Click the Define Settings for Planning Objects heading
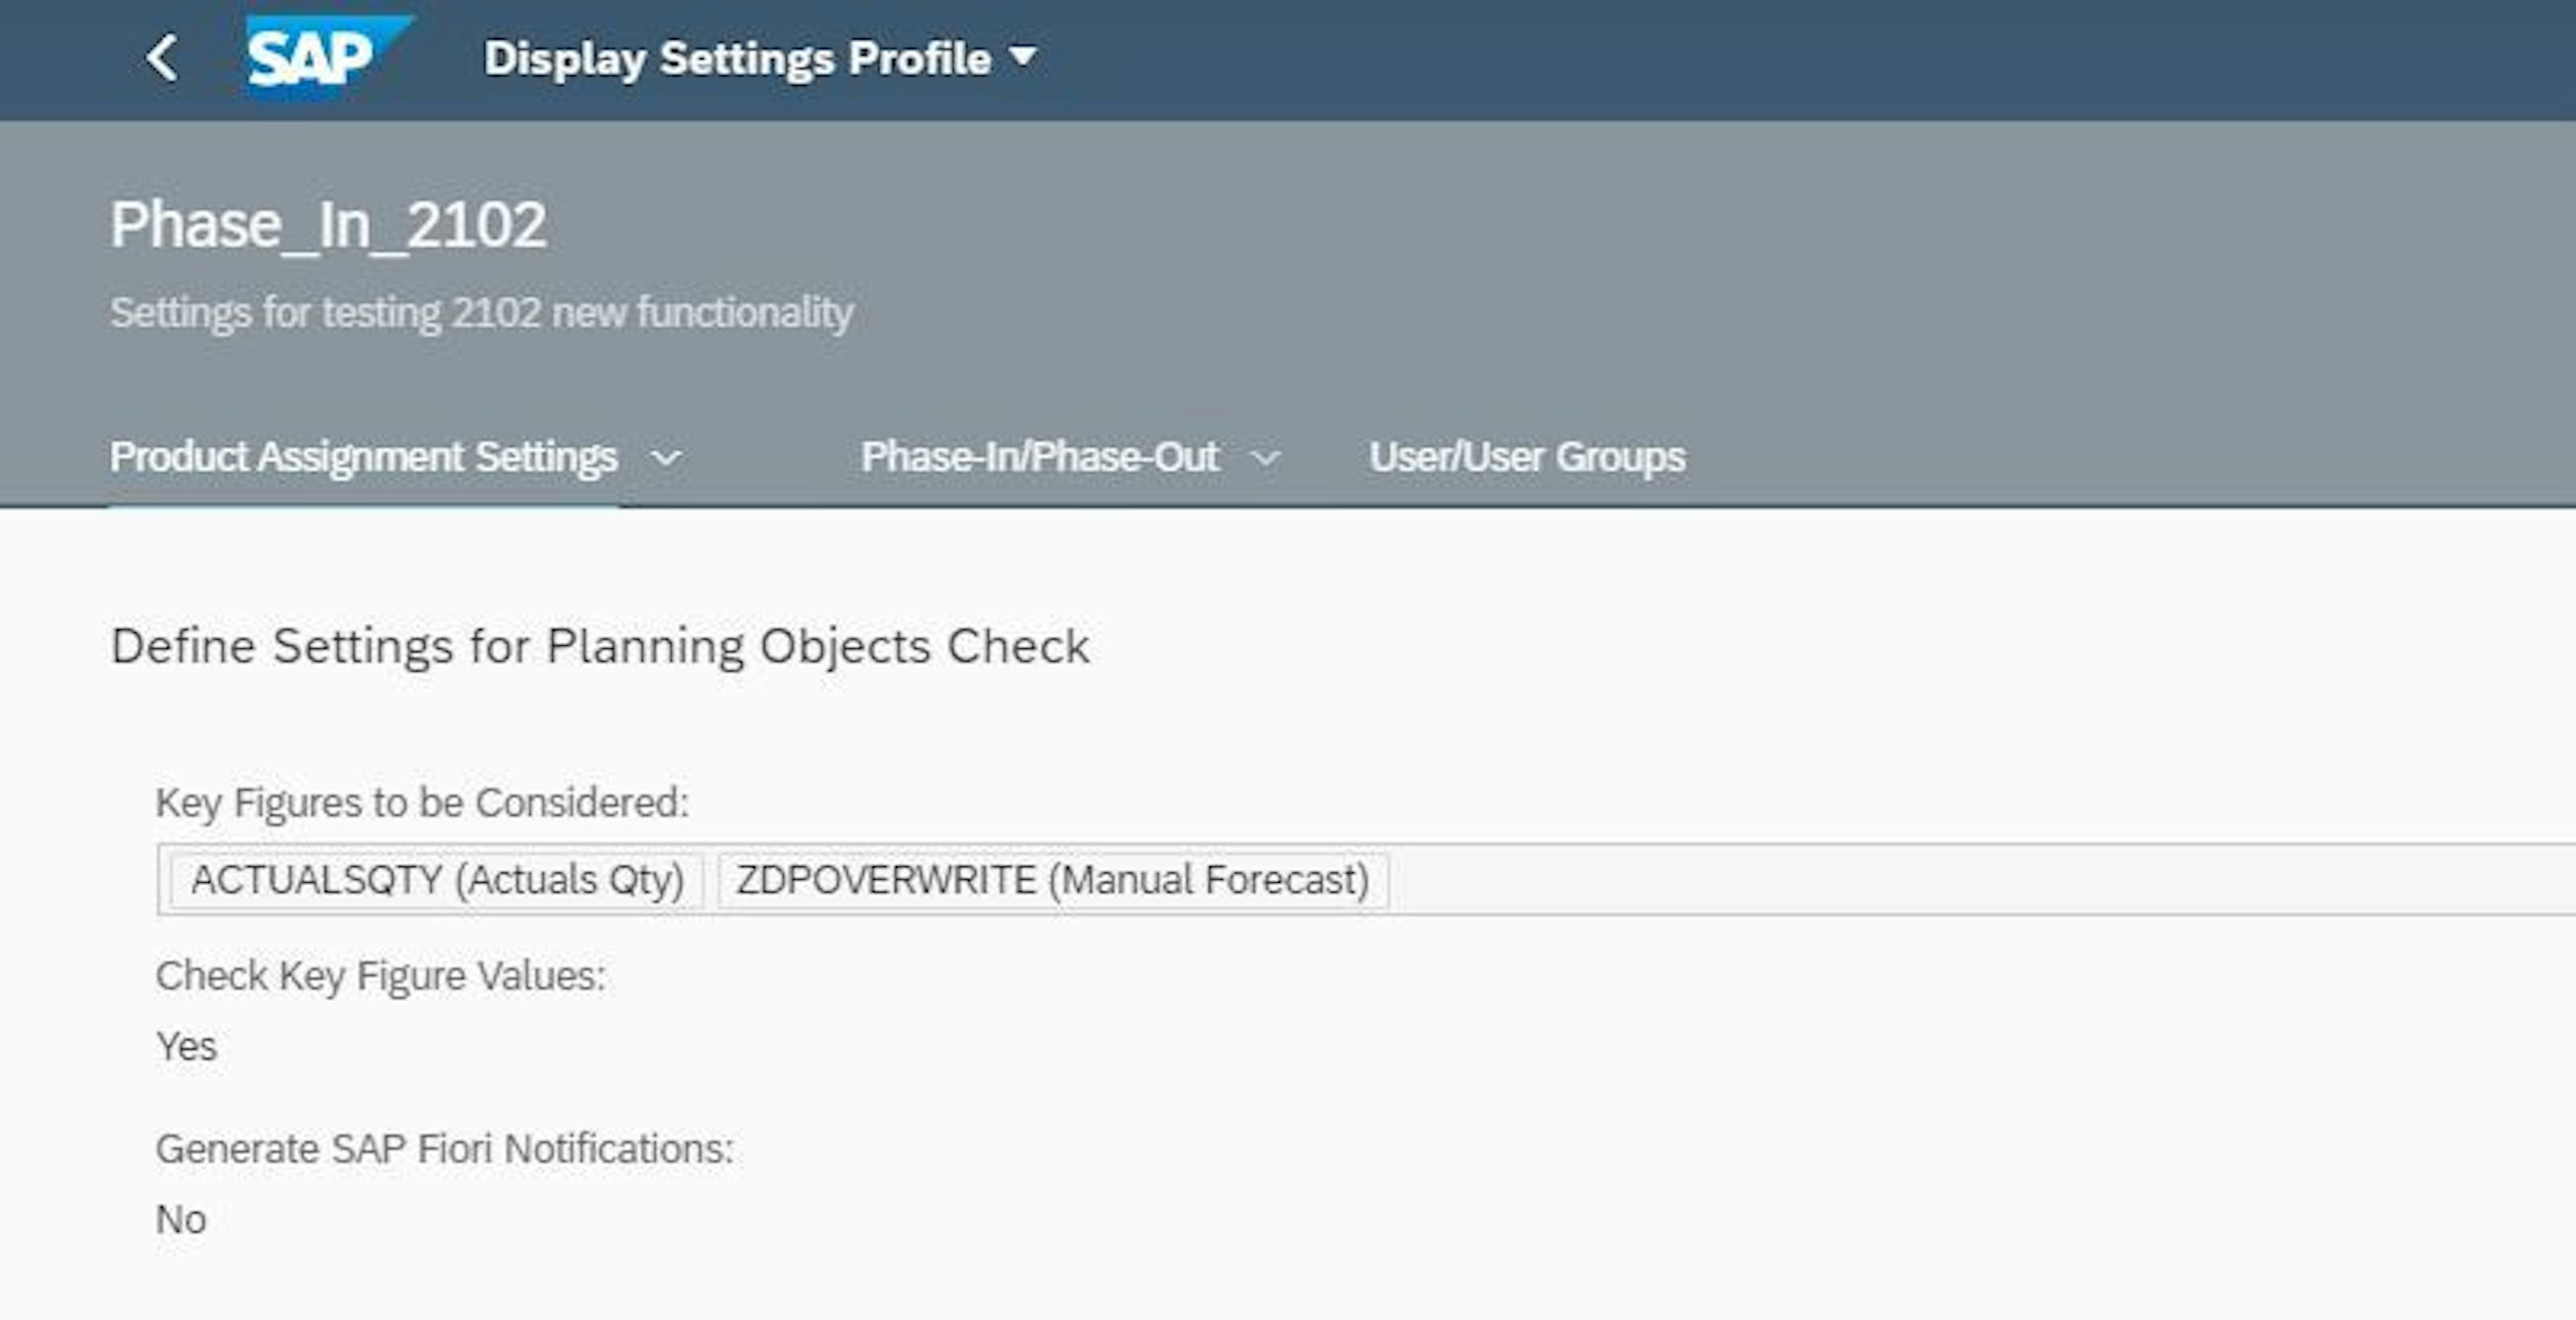Image resolution: width=2576 pixels, height=1320 pixels. click(x=600, y=646)
